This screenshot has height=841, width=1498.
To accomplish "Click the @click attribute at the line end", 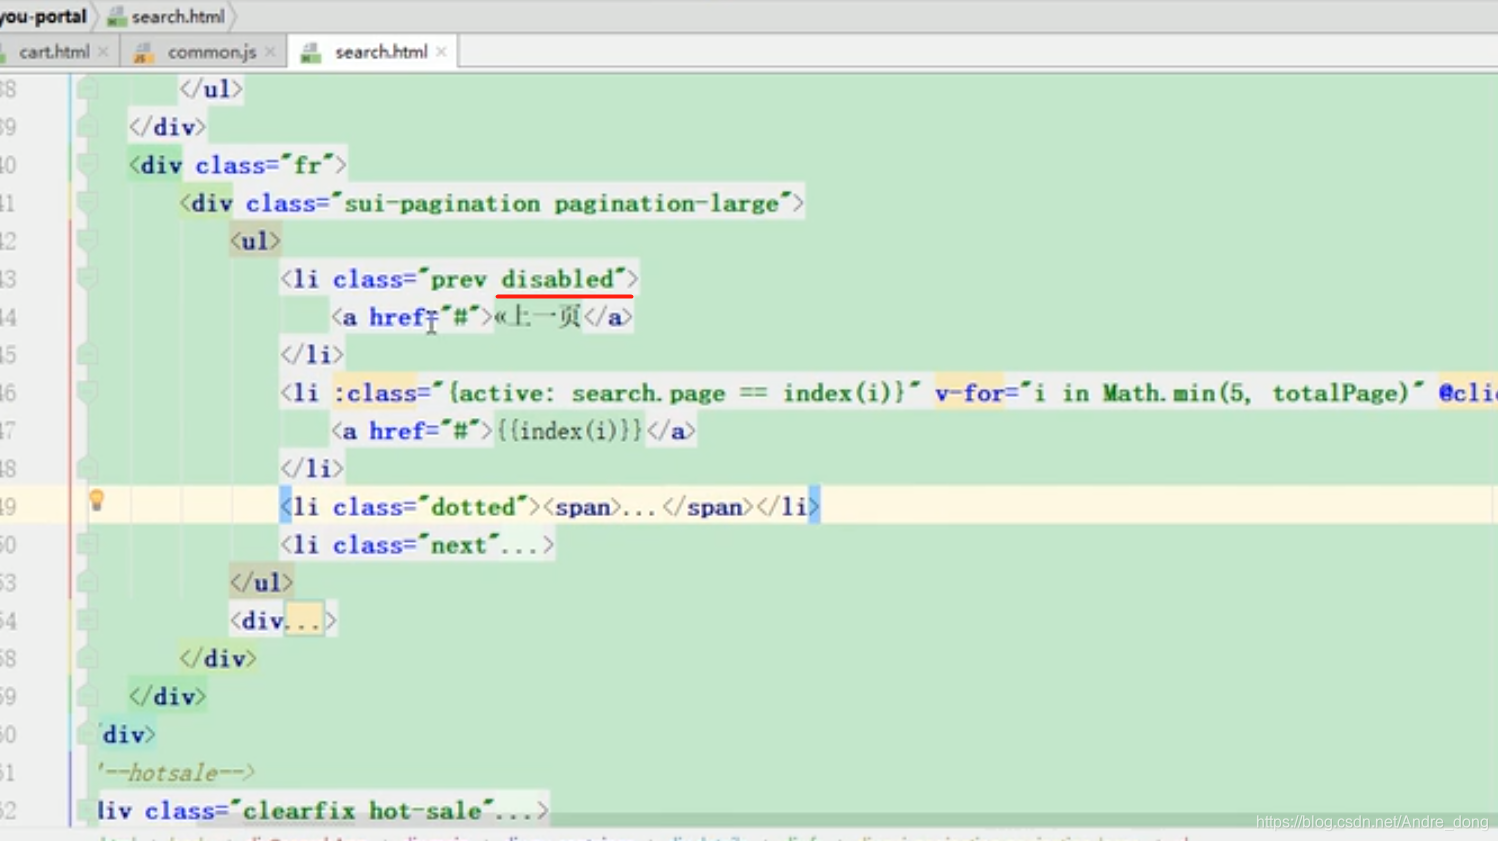I will 1467,393.
